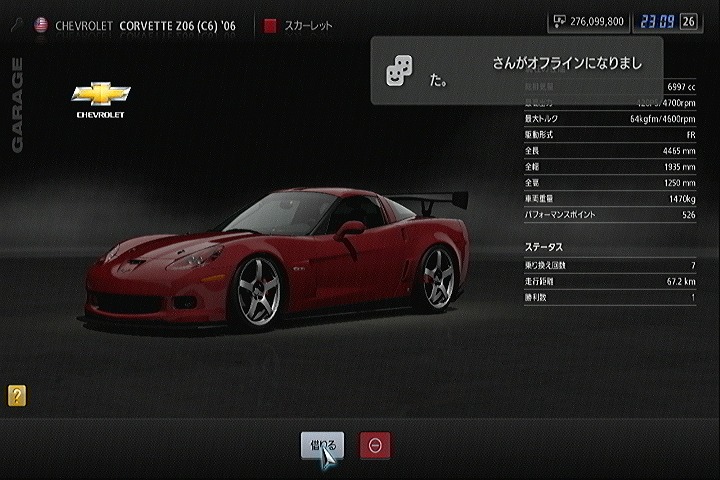Click the smiley faces notification icon

[397, 72]
